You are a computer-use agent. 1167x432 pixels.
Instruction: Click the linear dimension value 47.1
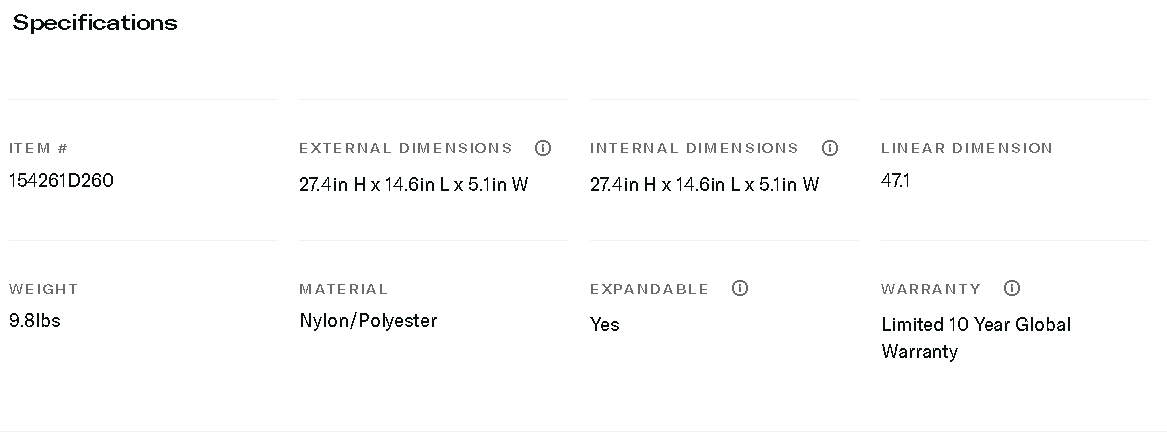point(895,181)
